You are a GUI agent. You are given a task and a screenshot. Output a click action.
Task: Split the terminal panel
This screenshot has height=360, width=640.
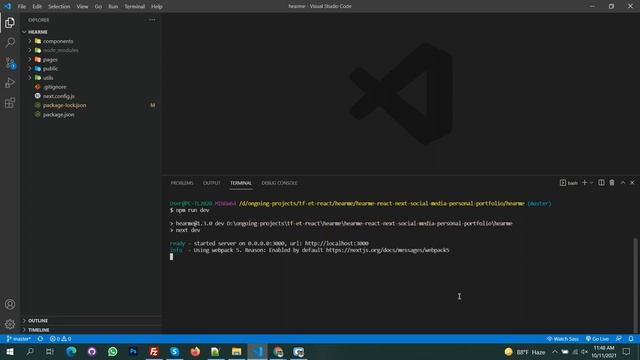(x=601, y=183)
